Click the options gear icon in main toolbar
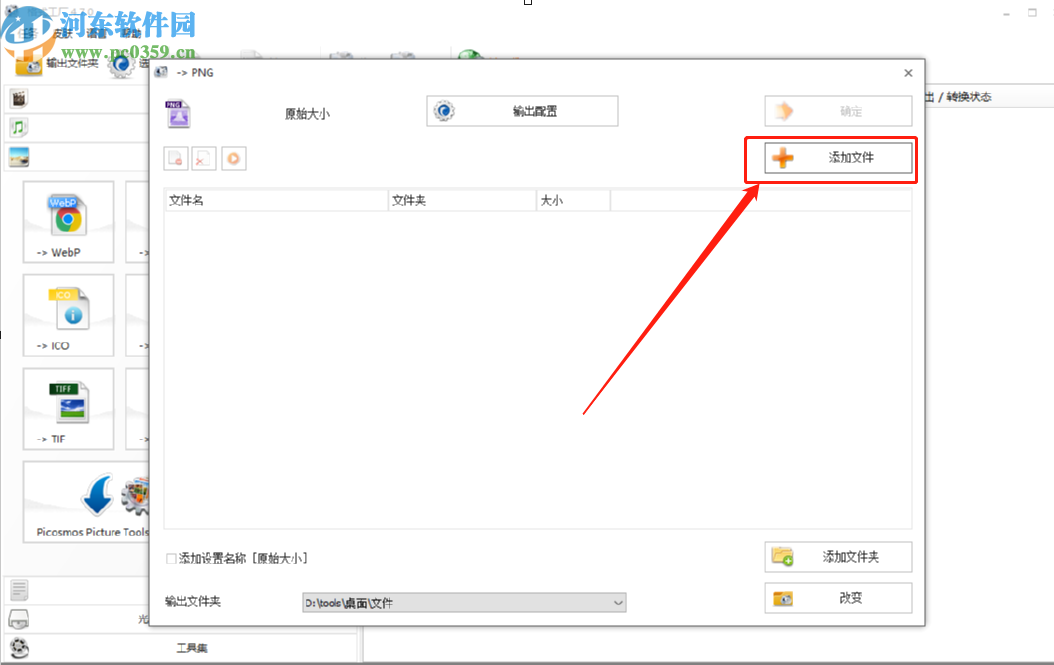This screenshot has width=1054, height=665. pos(121,65)
